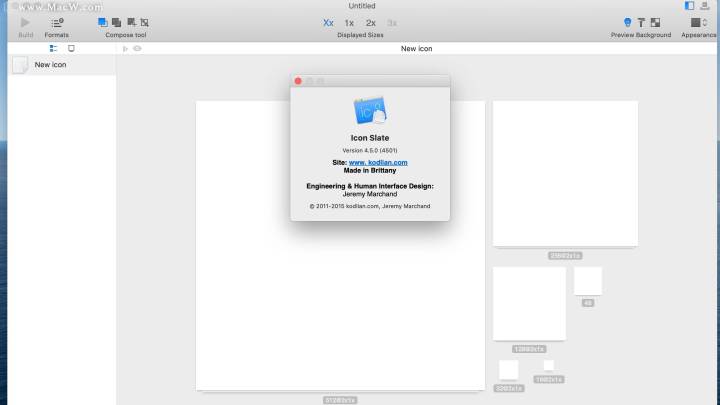720x405 pixels.
Task: Open the Appearance dropdown
Action: pyautogui.click(x=699, y=22)
